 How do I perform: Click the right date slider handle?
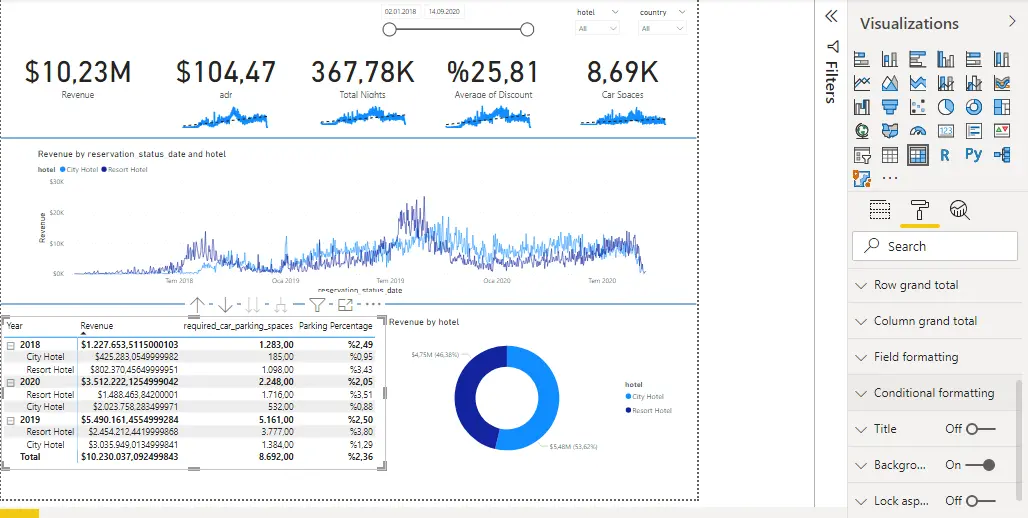pos(526,30)
